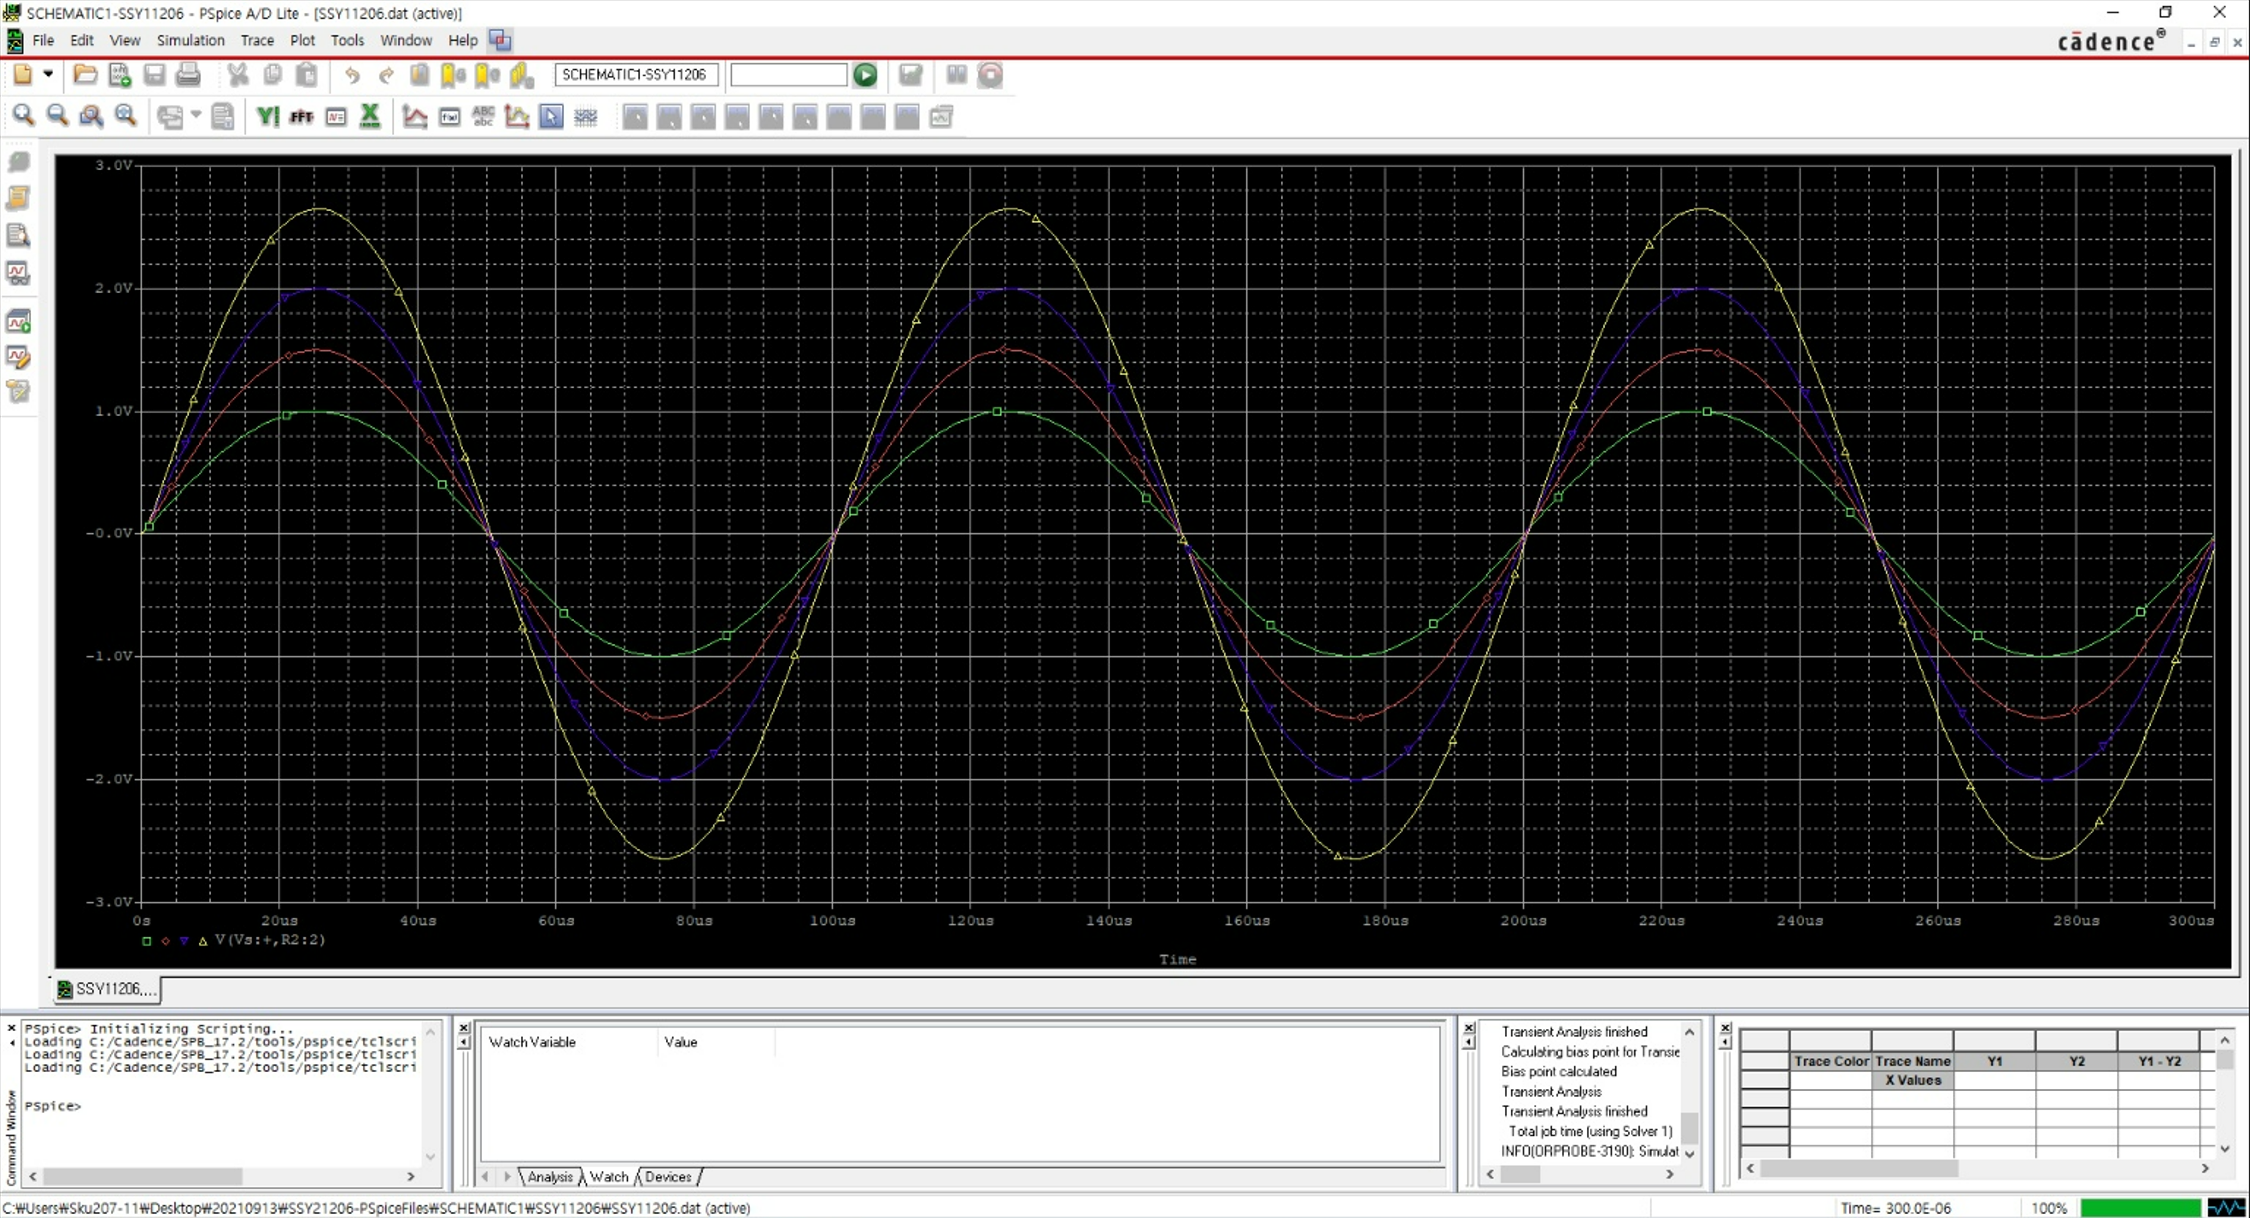
Task: Toggle the cursor display toolbar button
Action: [x=551, y=117]
